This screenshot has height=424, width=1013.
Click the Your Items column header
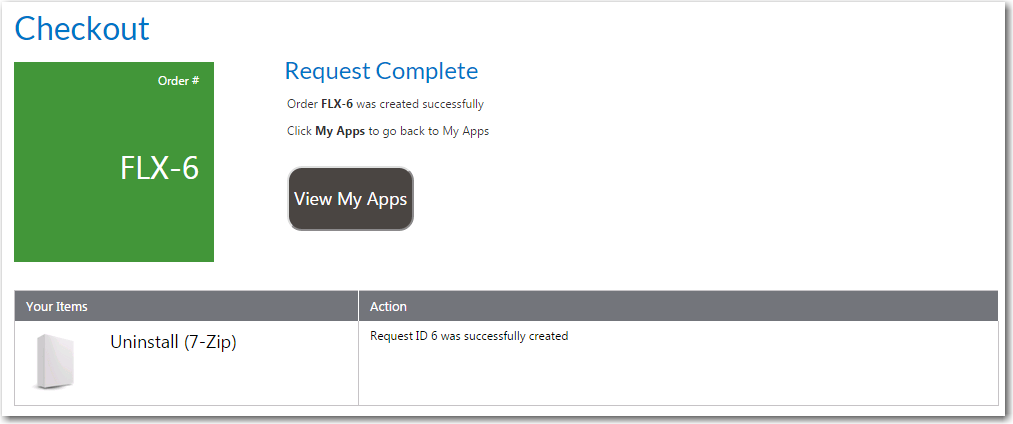click(x=57, y=306)
